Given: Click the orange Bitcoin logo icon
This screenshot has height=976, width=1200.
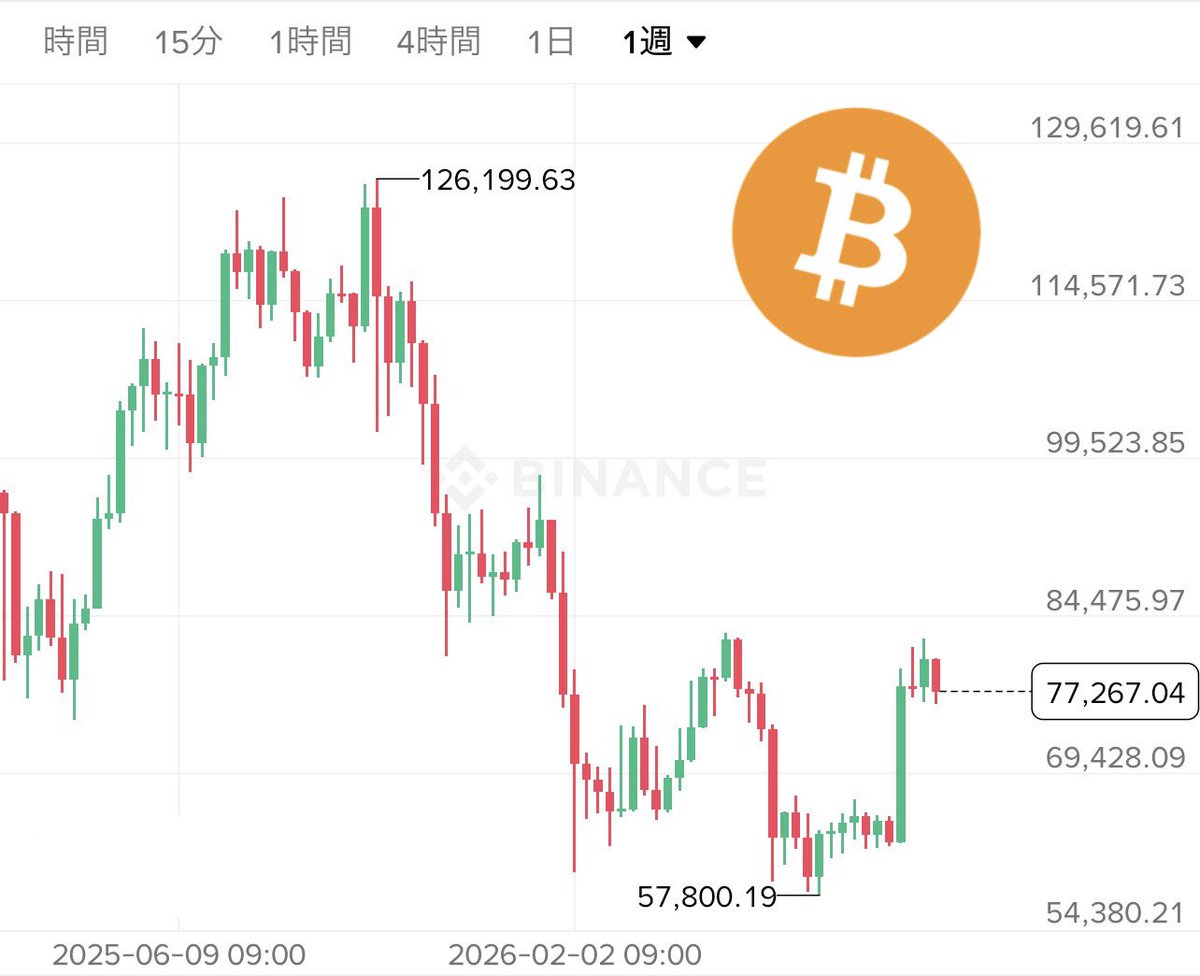Looking at the screenshot, I should point(856,231).
